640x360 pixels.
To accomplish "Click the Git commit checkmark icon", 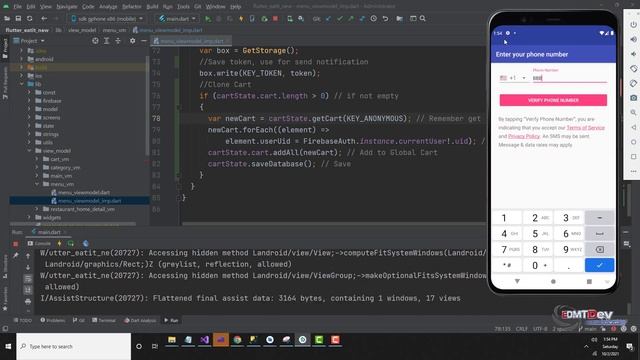I will coord(340,19).
